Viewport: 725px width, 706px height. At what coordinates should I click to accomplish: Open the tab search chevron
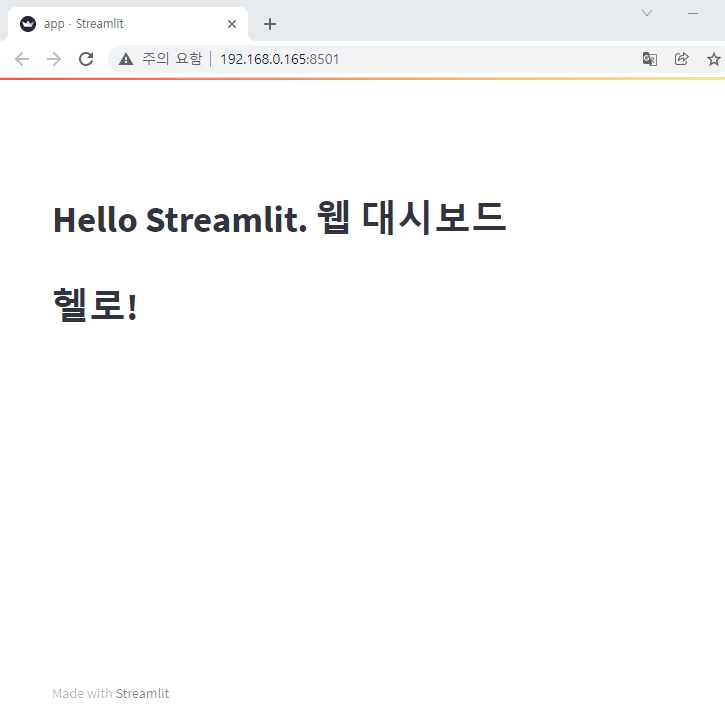(x=647, y=13)
